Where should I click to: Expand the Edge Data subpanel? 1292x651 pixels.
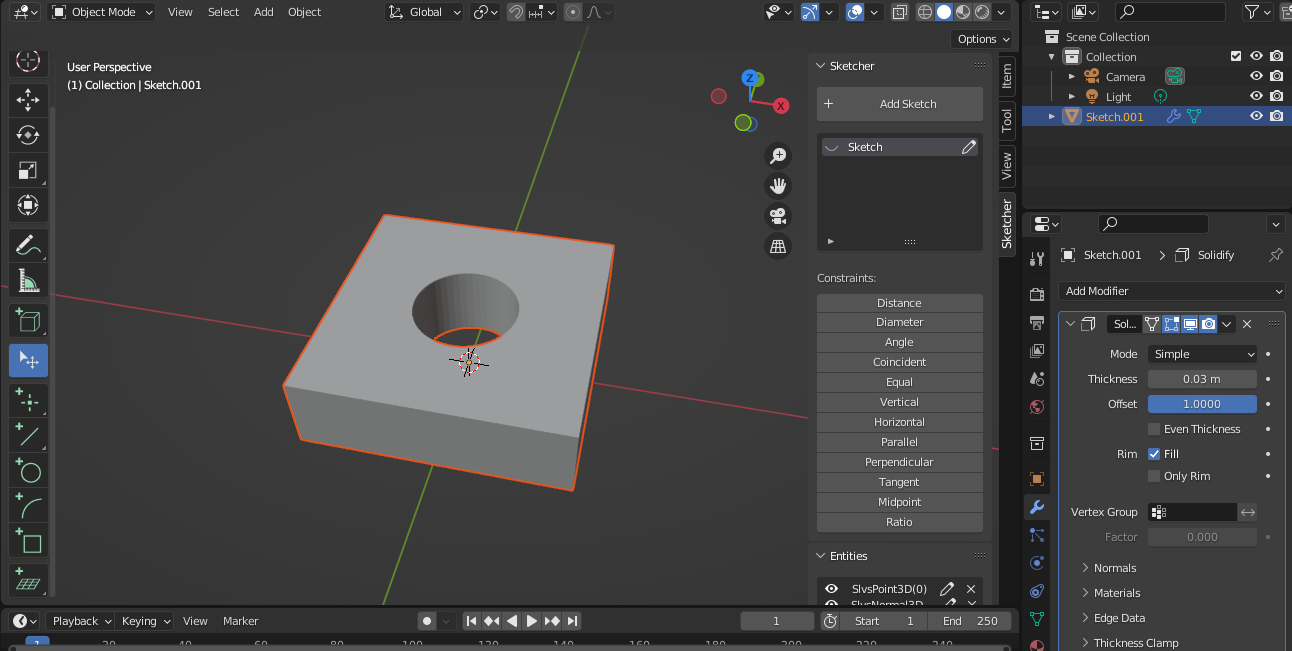click(1118, 618)
